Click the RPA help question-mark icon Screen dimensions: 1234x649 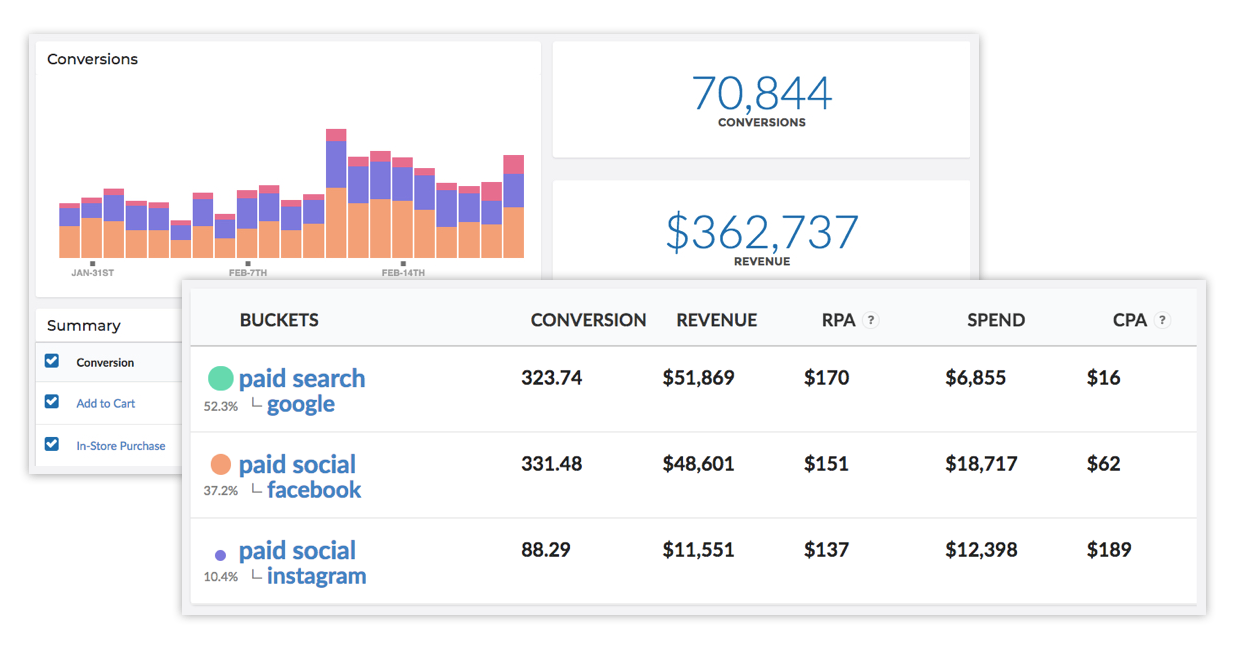pos(870,321)
